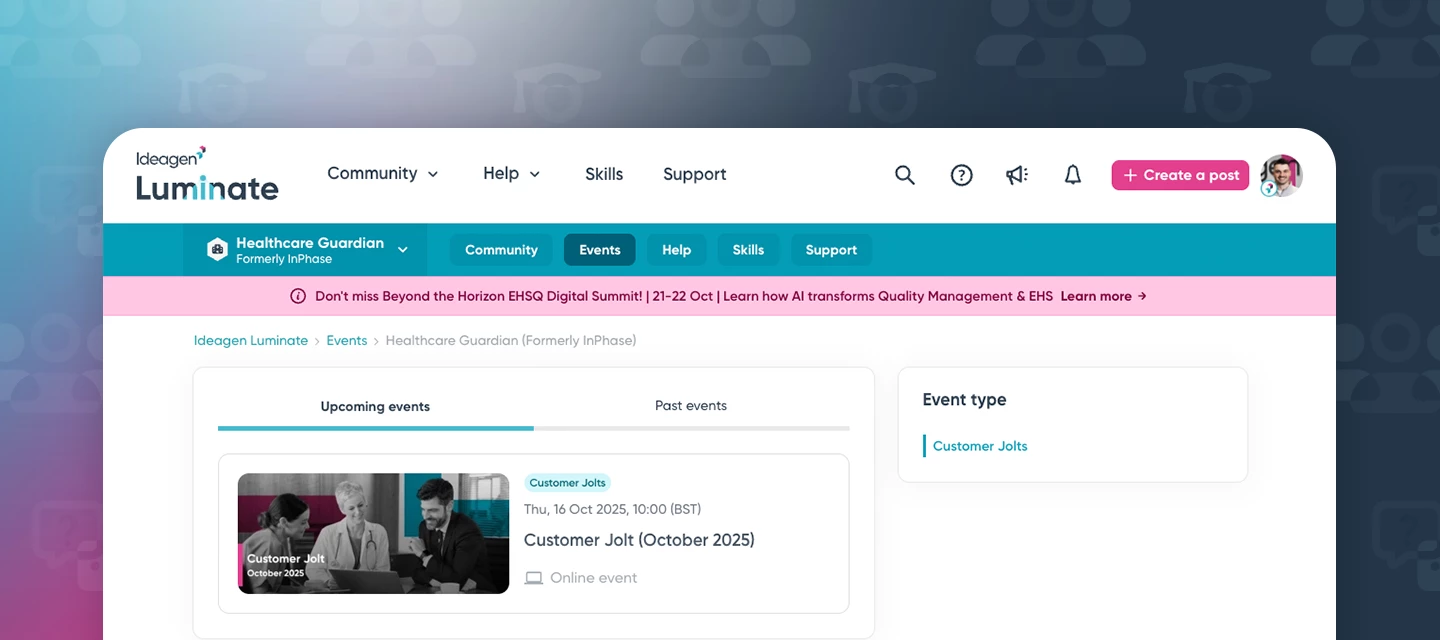Viewport: 1440px width, 640px height.
Task: Click the info icon in the summit banner
Action: 298,295
